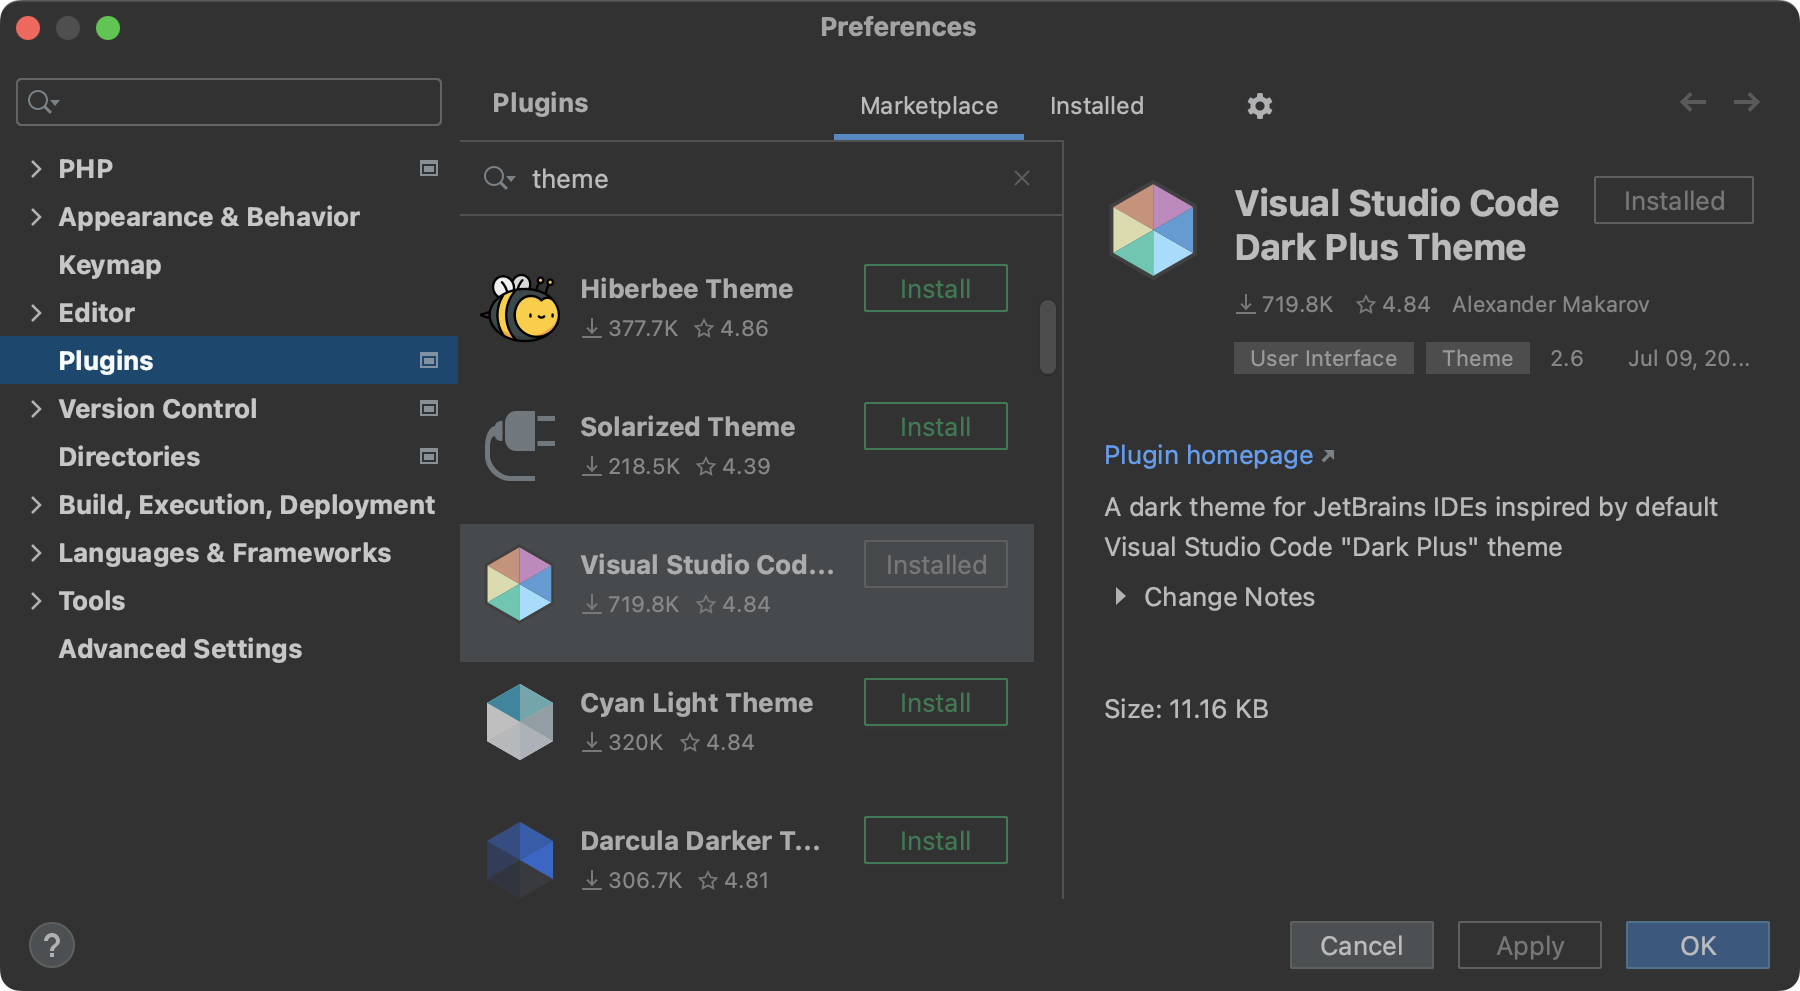Switch to the Marketplace tab
Viewport: 1800px width, 991px height.
(928, 106)
